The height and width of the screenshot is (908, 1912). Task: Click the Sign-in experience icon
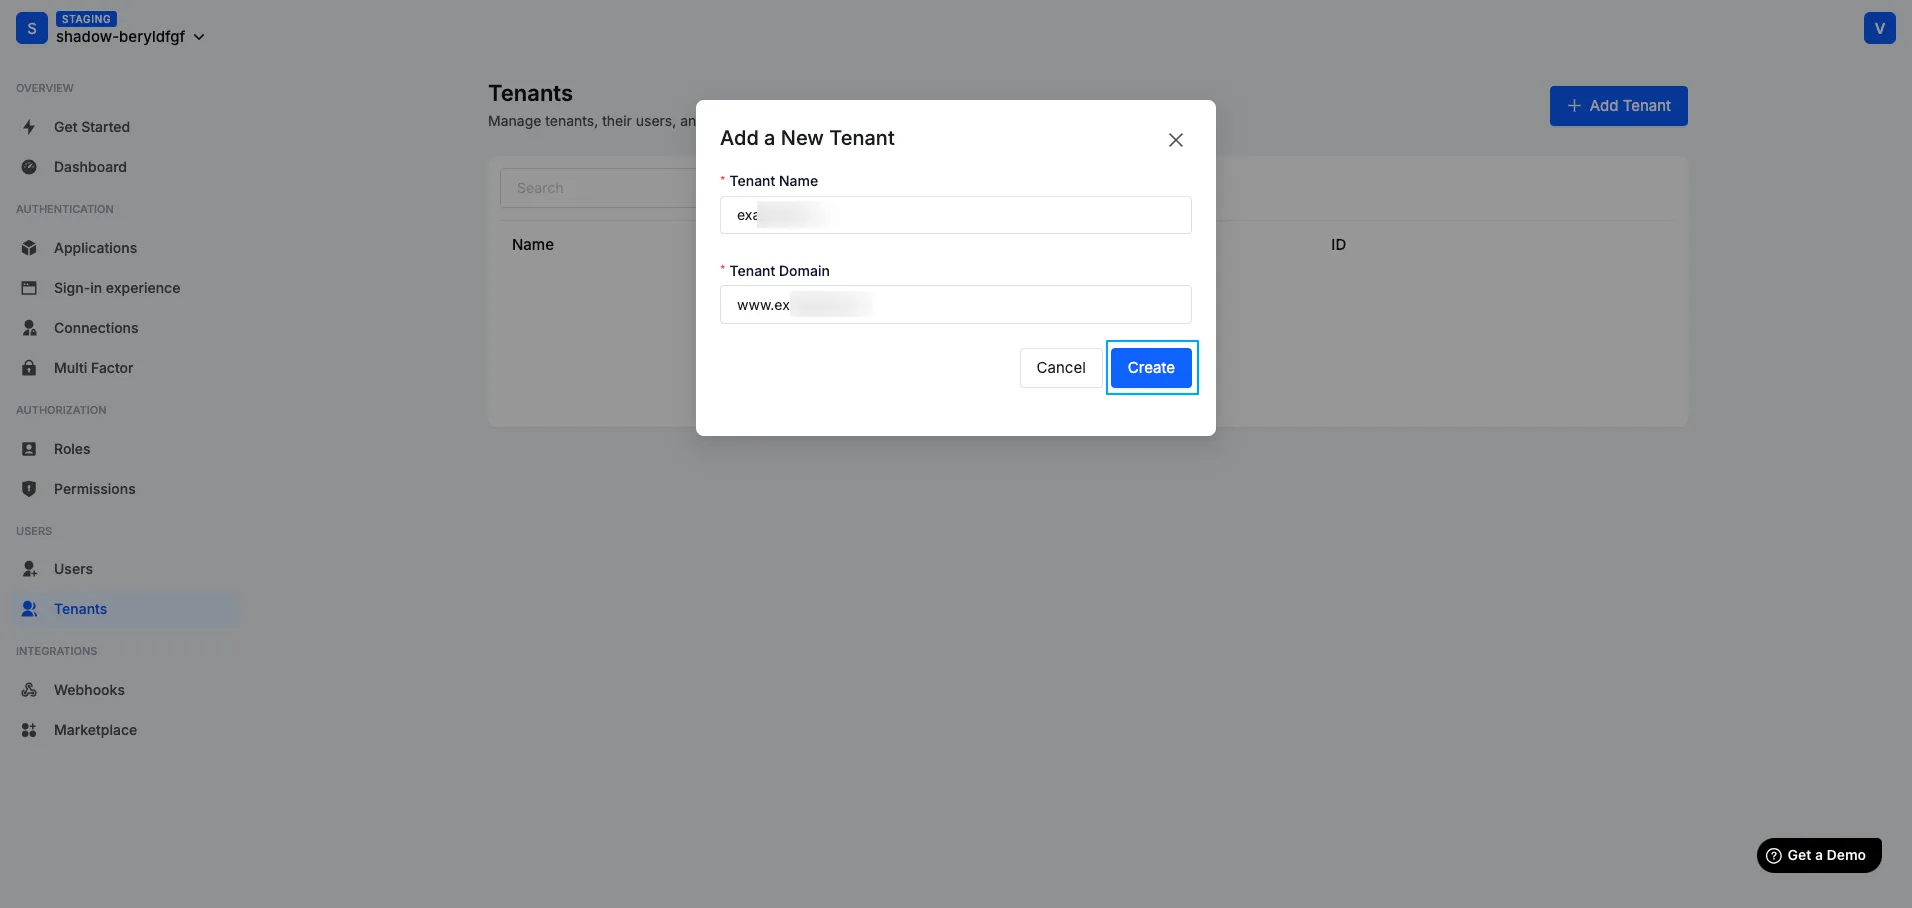click(x=29, y=288)
